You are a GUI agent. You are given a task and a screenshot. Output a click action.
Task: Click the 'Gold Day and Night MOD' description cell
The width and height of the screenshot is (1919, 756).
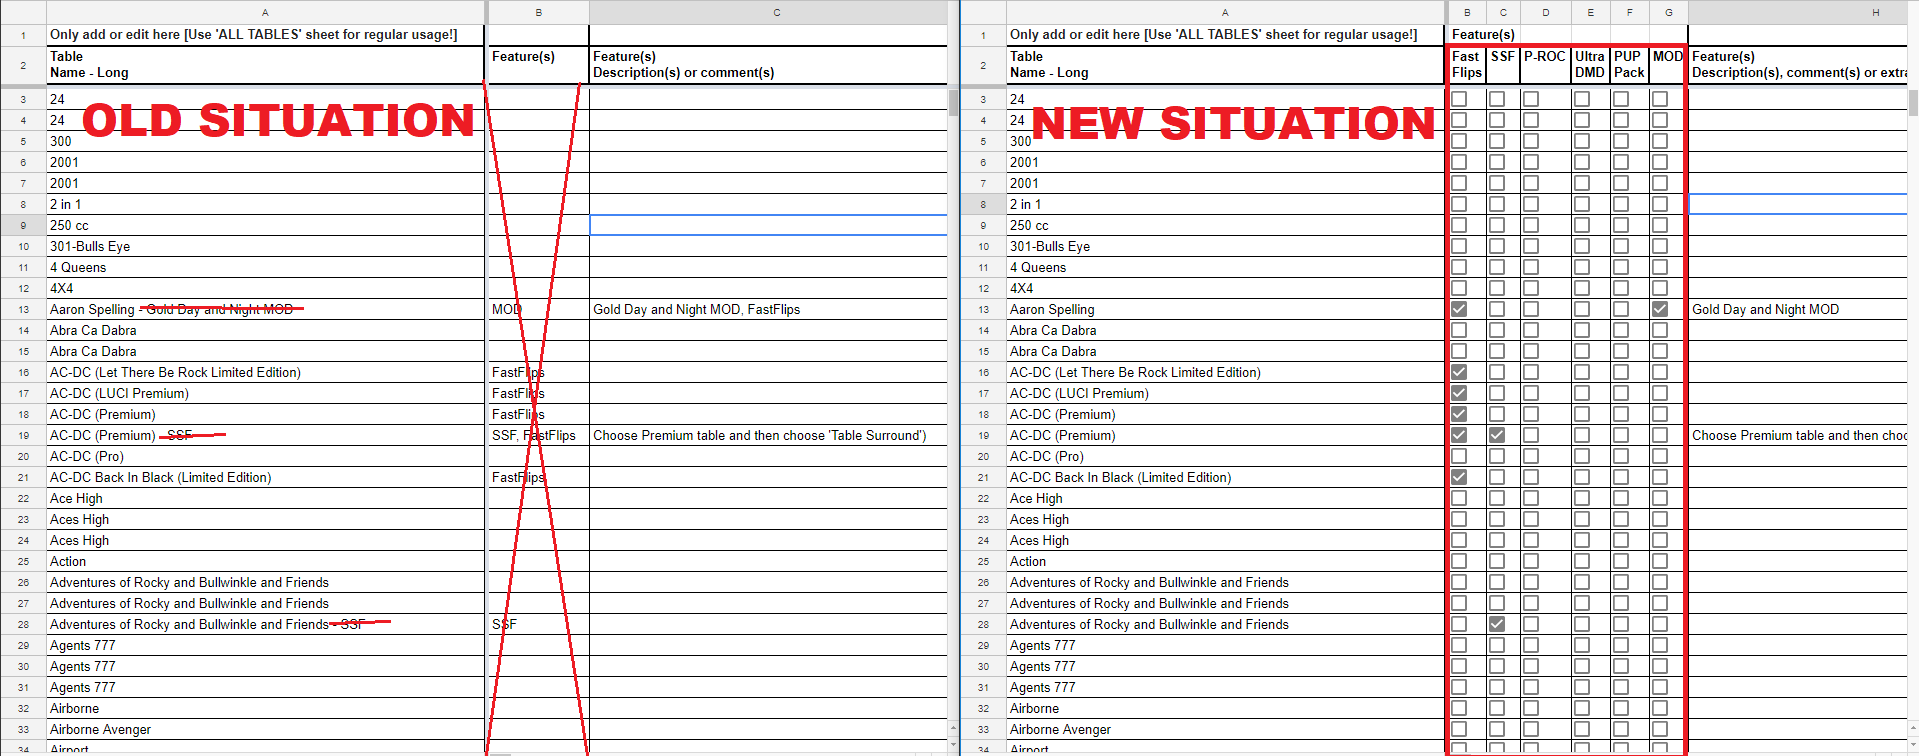pyautogui.click(x=1797, y=309)
